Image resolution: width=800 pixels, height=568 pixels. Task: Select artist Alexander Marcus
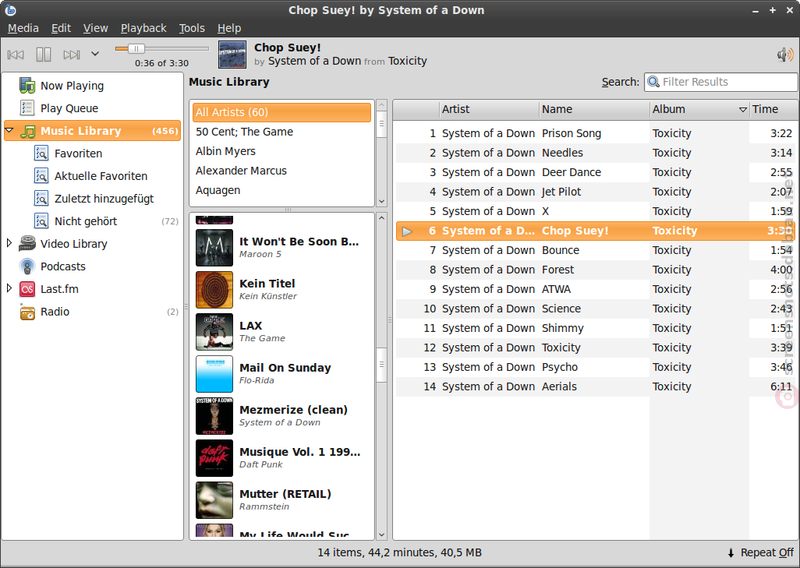tap(282, 170)
